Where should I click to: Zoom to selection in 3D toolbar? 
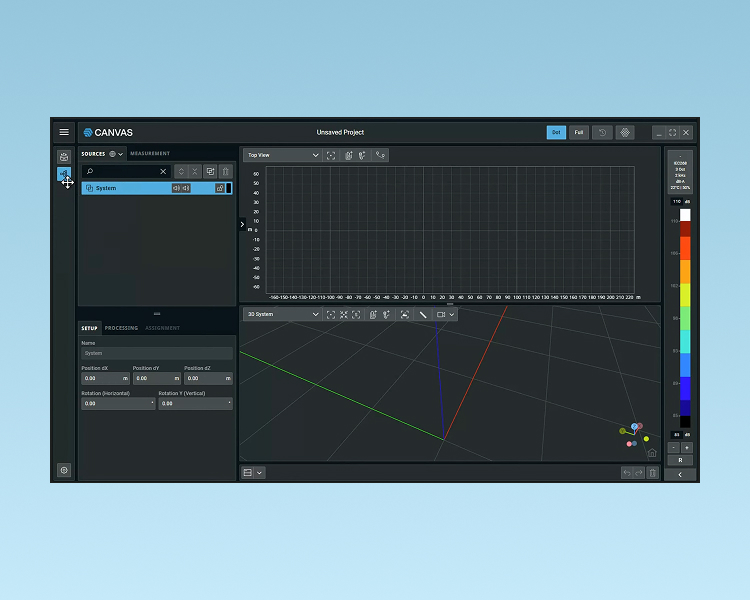(x=356, y=314)
